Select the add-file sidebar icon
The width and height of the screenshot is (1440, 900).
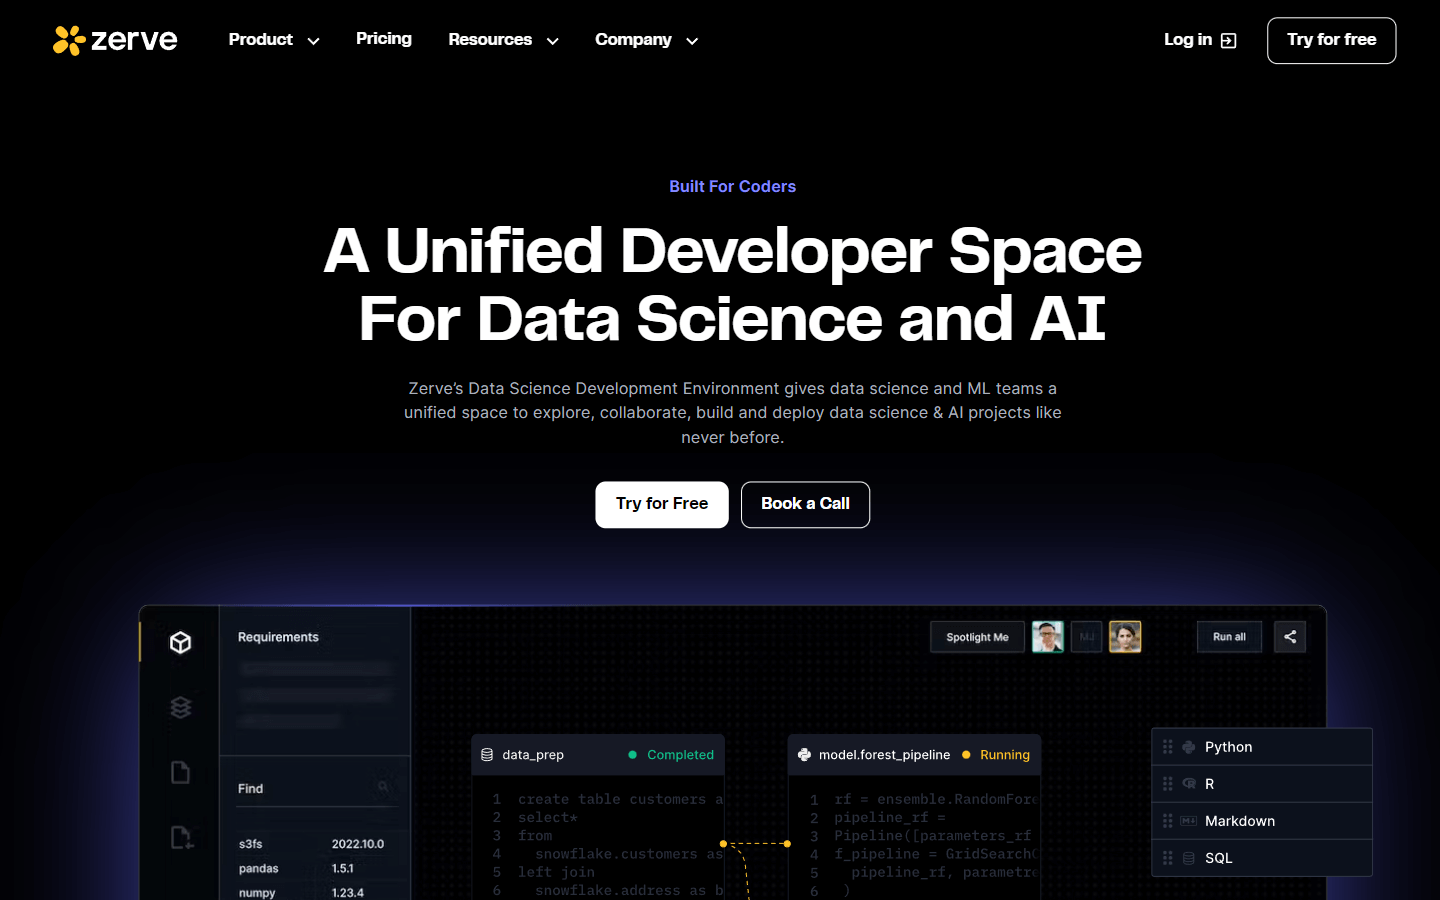pos(181,837)
